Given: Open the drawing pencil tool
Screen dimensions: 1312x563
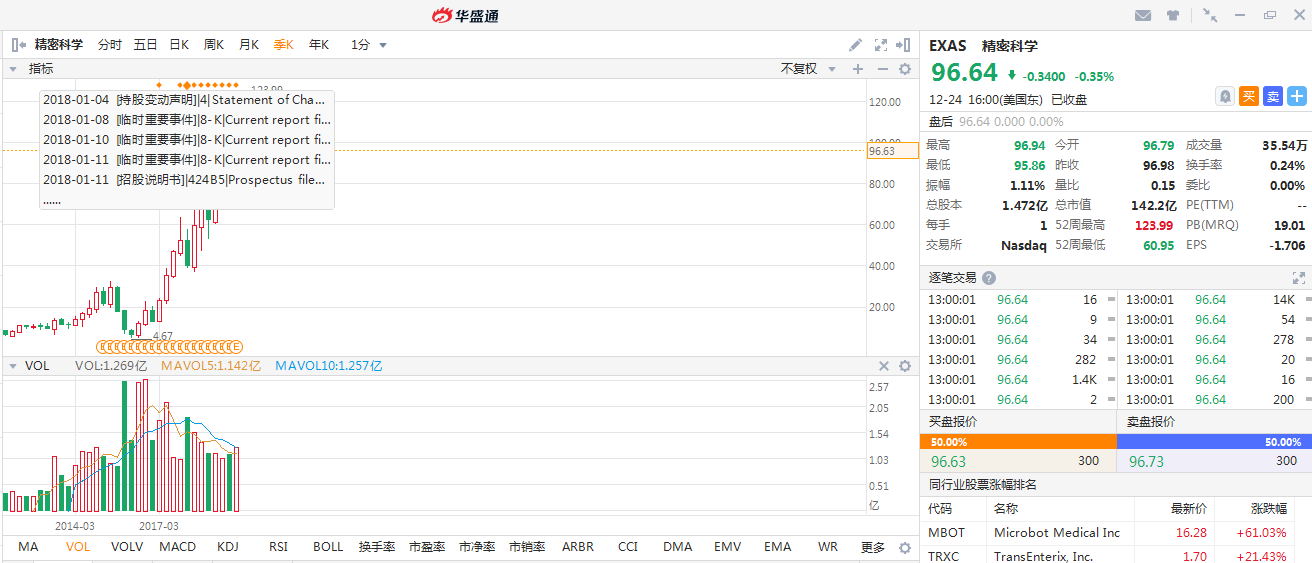Looking at the screenshot, I should tap(855, 45).
